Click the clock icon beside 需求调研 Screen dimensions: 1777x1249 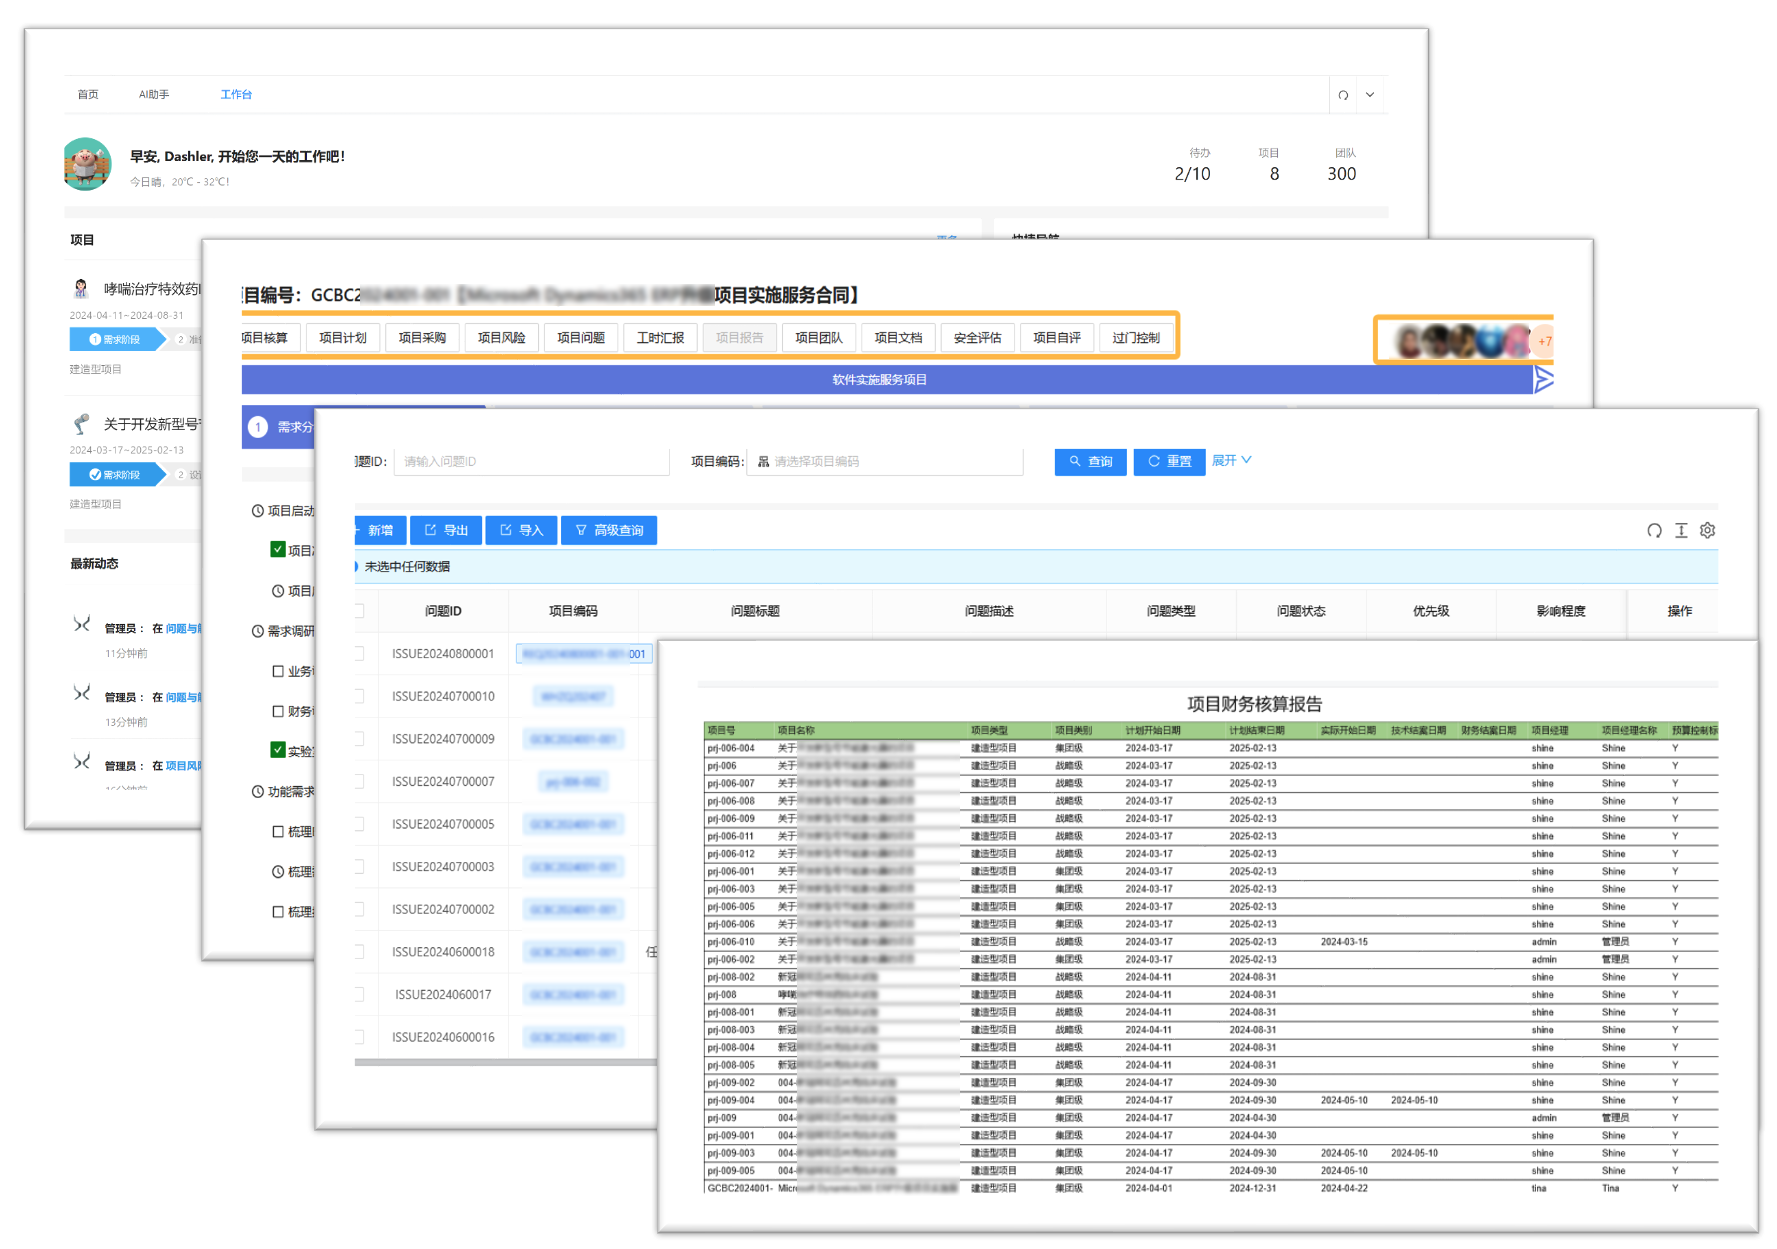[x=258, y=631]
